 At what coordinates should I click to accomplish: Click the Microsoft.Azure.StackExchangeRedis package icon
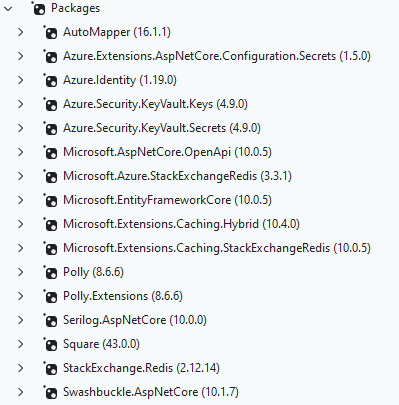(50, 176)
